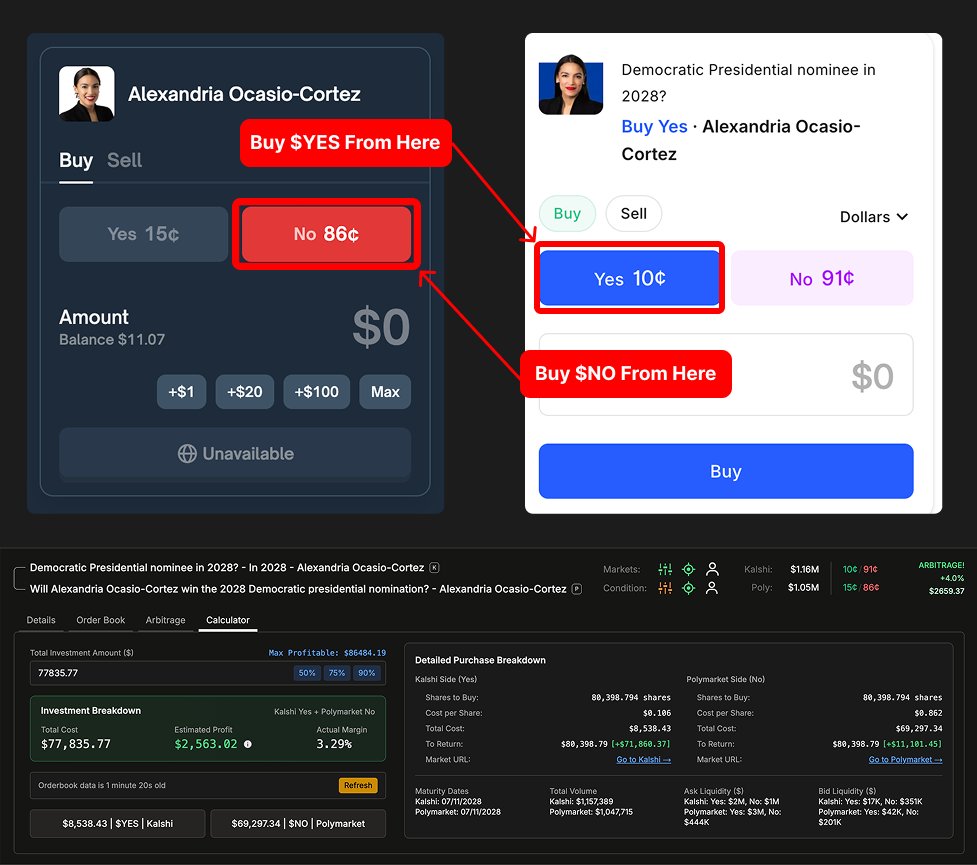
Task: Click Ocasio-Cortez photo in Kalshi panel
Action: pos(571,85)
